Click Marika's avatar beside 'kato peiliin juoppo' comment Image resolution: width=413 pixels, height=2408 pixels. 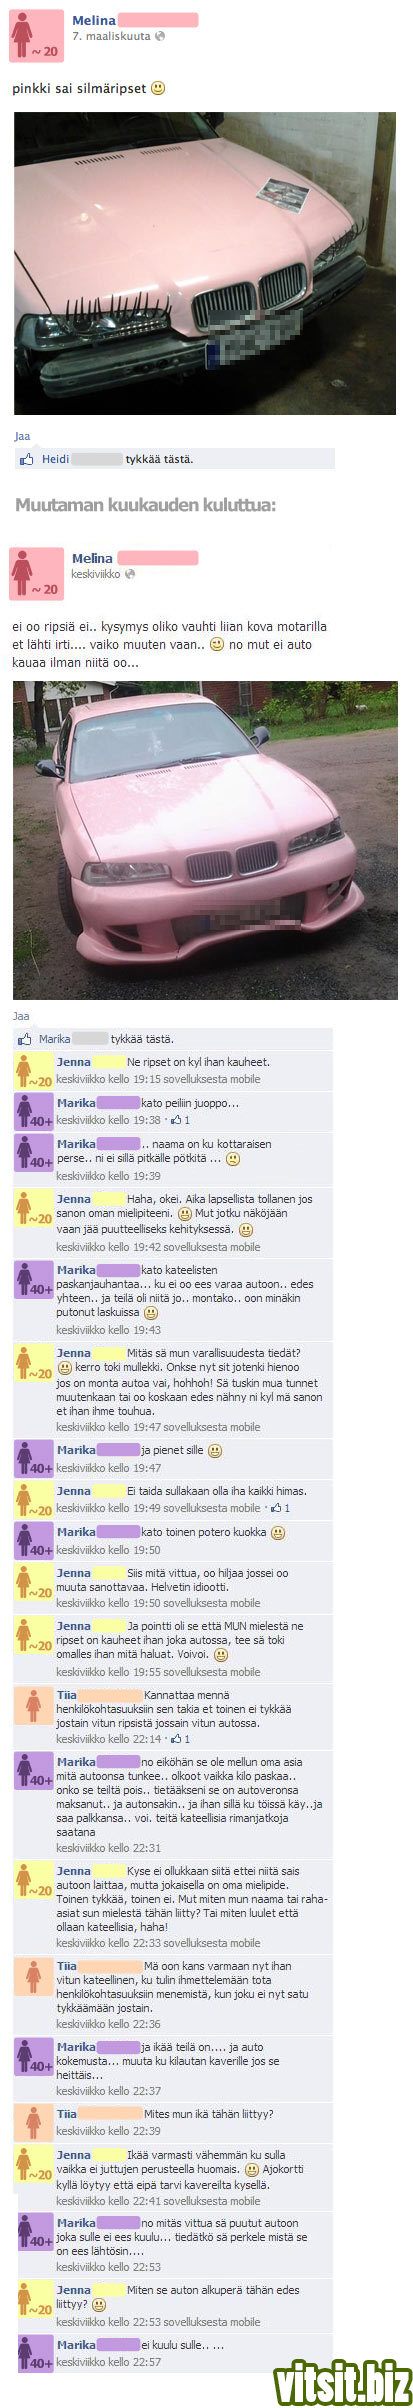34,1112
